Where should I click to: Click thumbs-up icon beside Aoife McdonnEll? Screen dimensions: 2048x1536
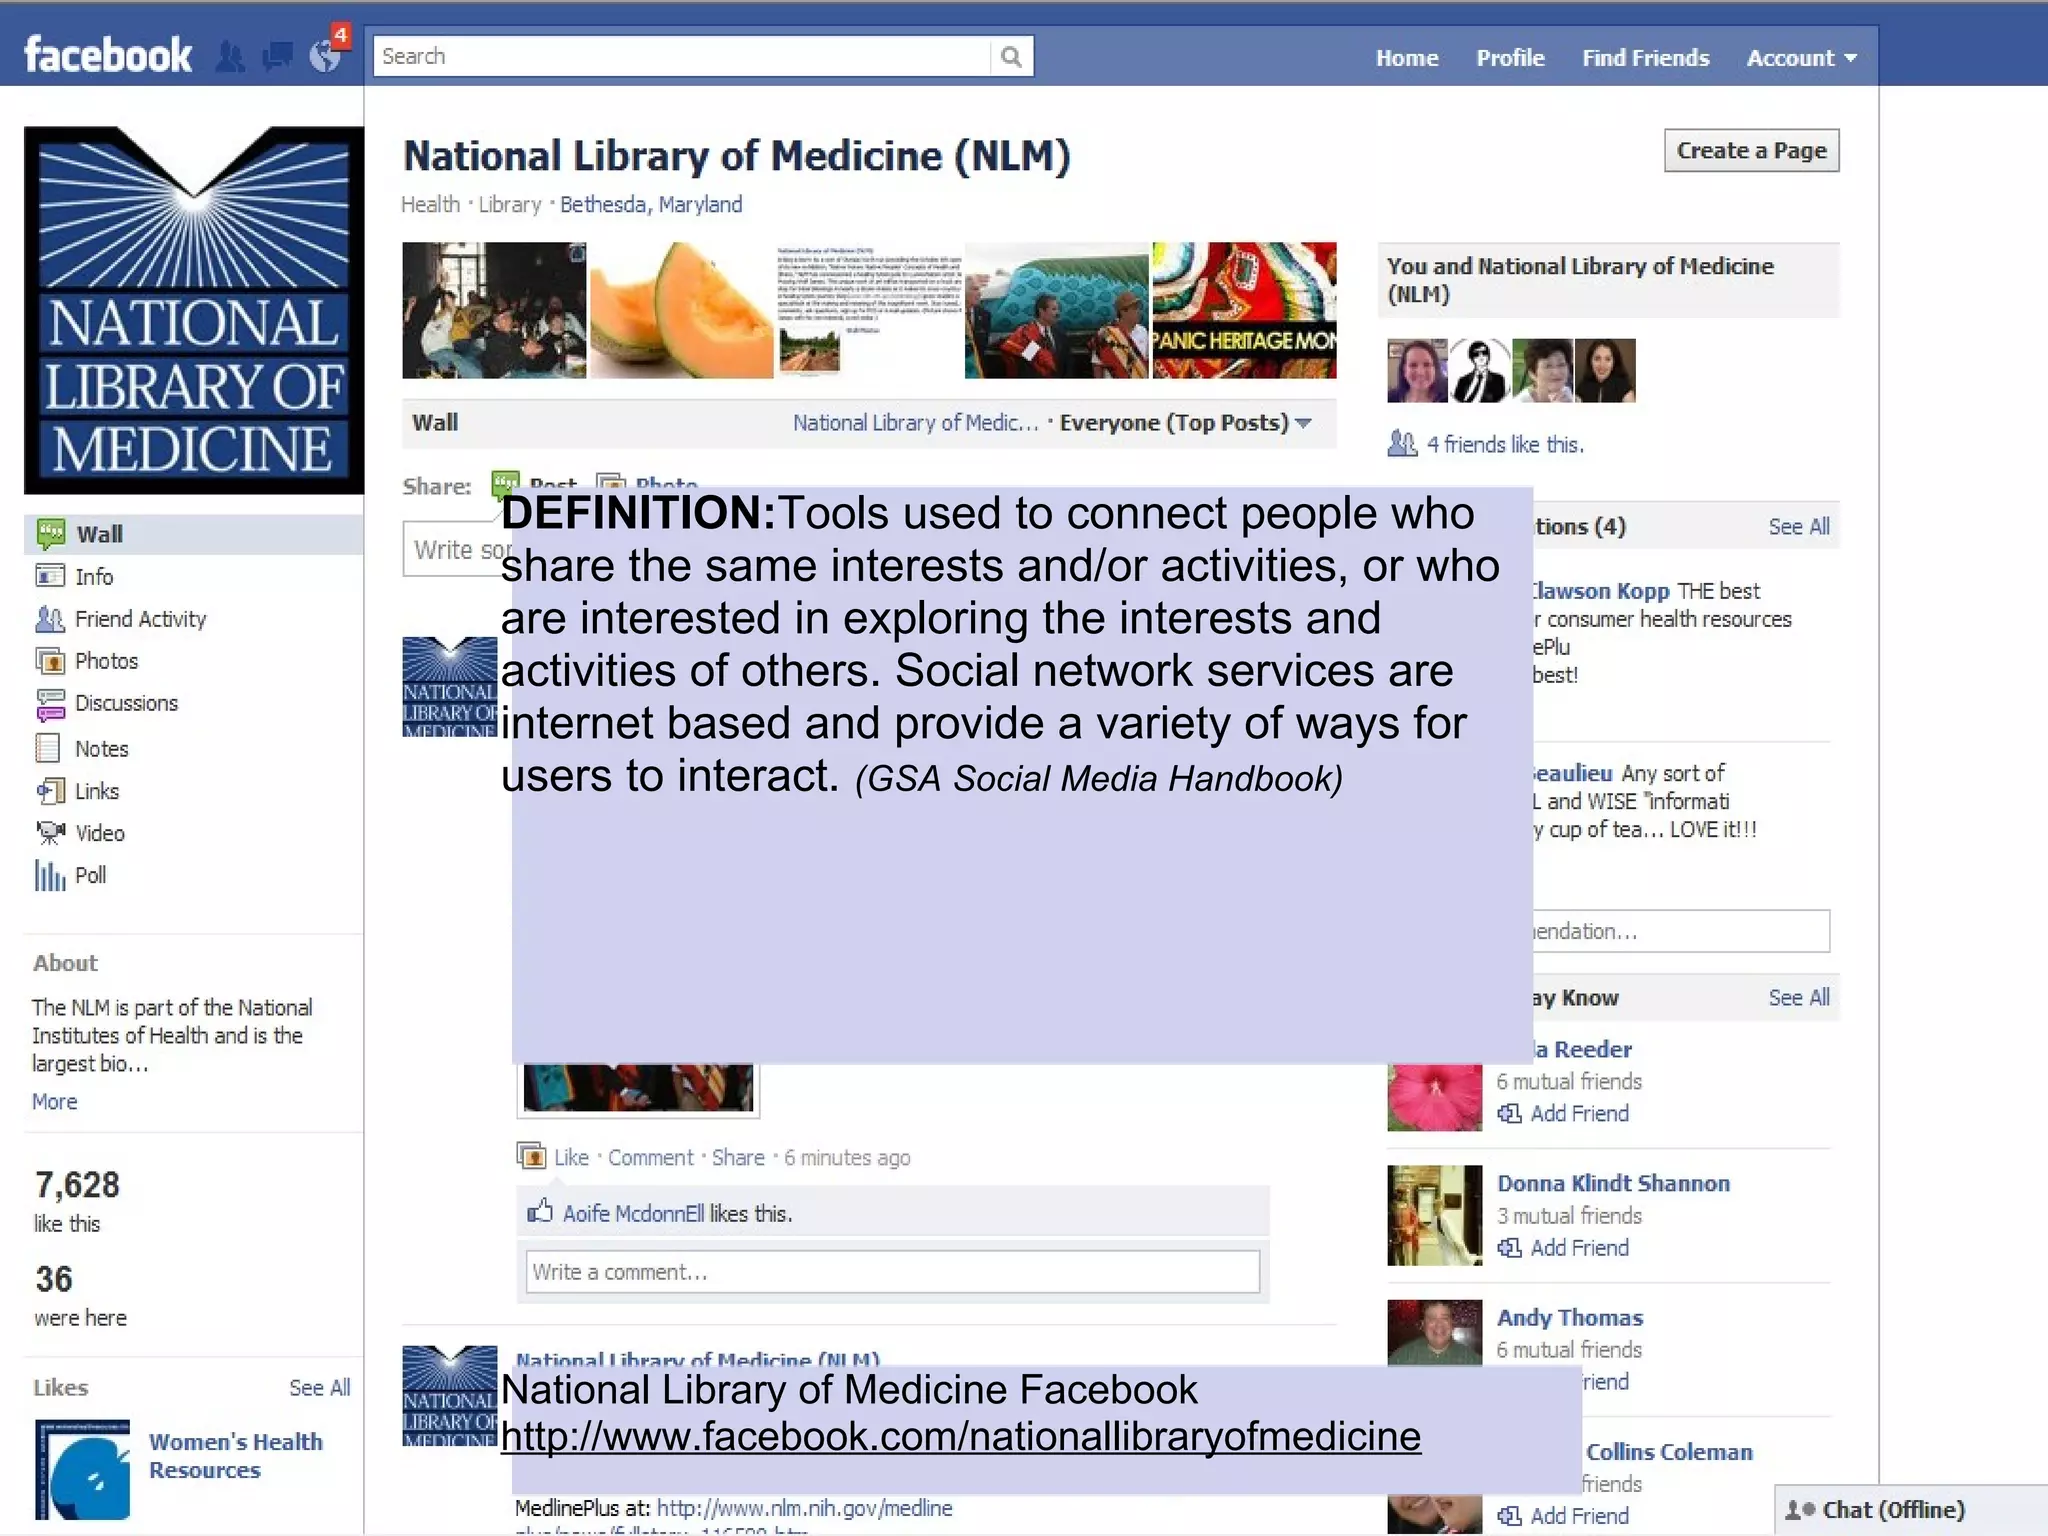[x=540, y=1211]
